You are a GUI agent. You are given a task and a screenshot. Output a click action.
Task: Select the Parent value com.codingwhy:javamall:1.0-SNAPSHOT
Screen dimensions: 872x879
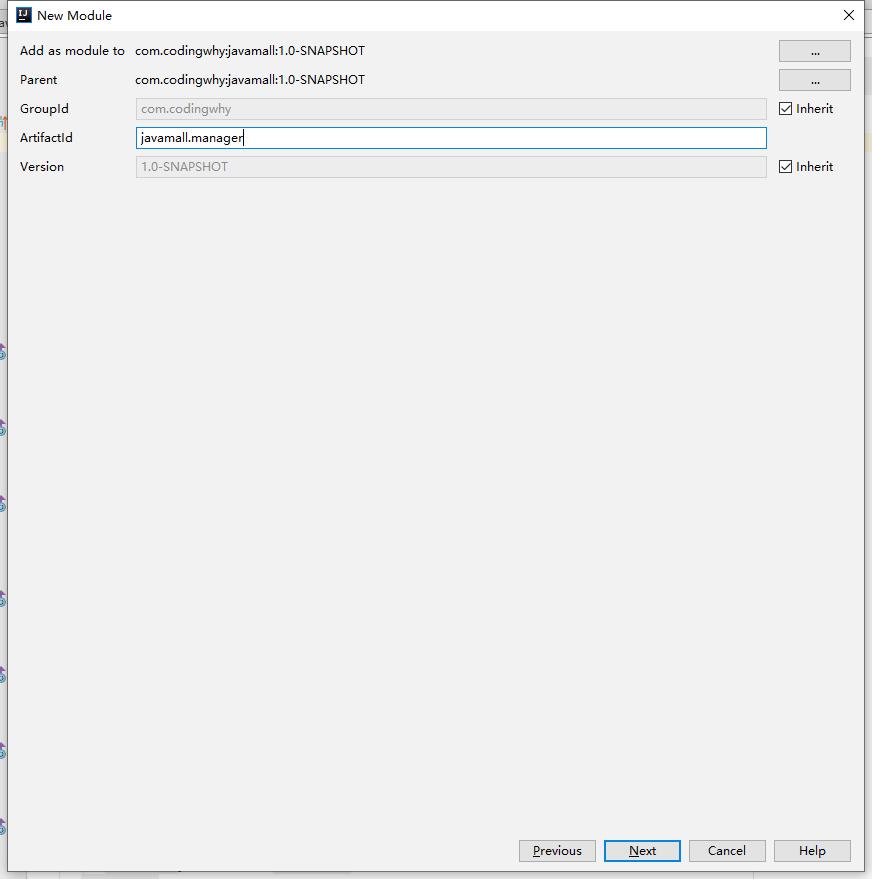[250, 80]
